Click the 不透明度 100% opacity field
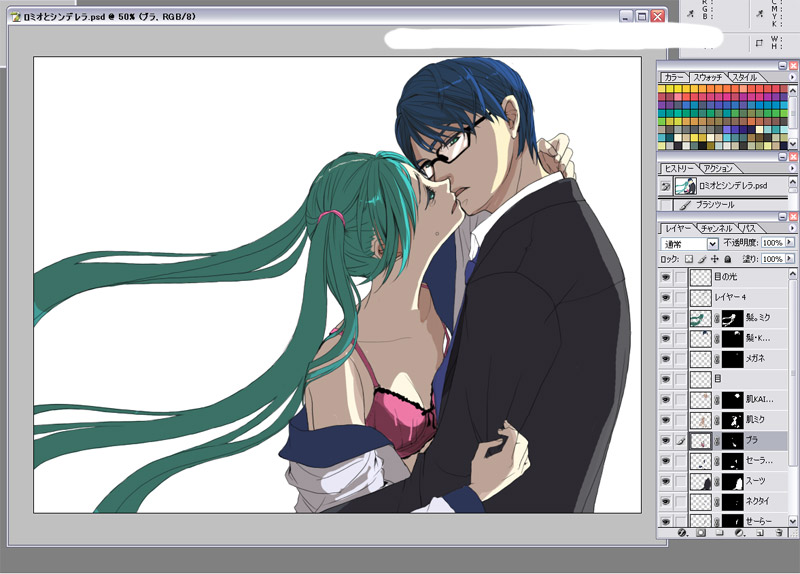The width and height of the screenshot is (800, 574). (772, 243)
